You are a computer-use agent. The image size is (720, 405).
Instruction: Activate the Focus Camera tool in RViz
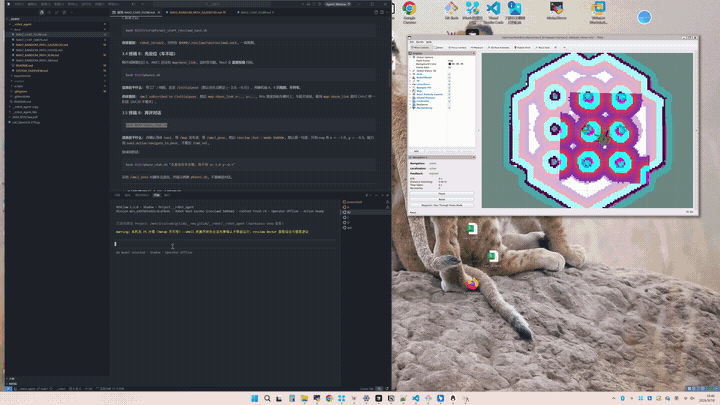coord(457,47)
